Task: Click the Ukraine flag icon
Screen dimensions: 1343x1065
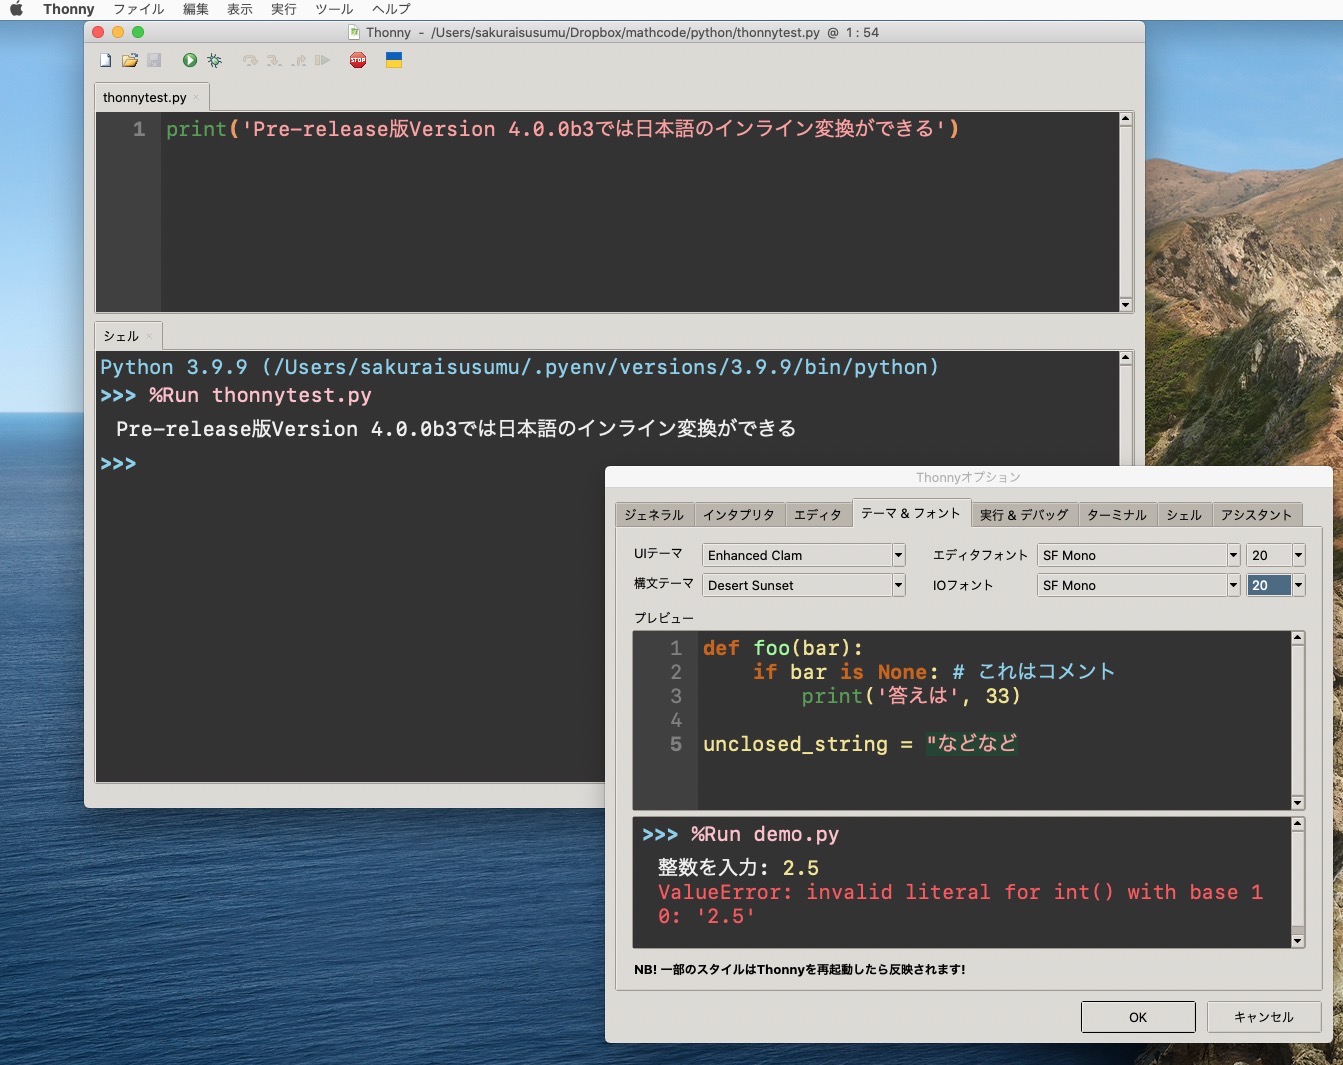Action: 394,61
